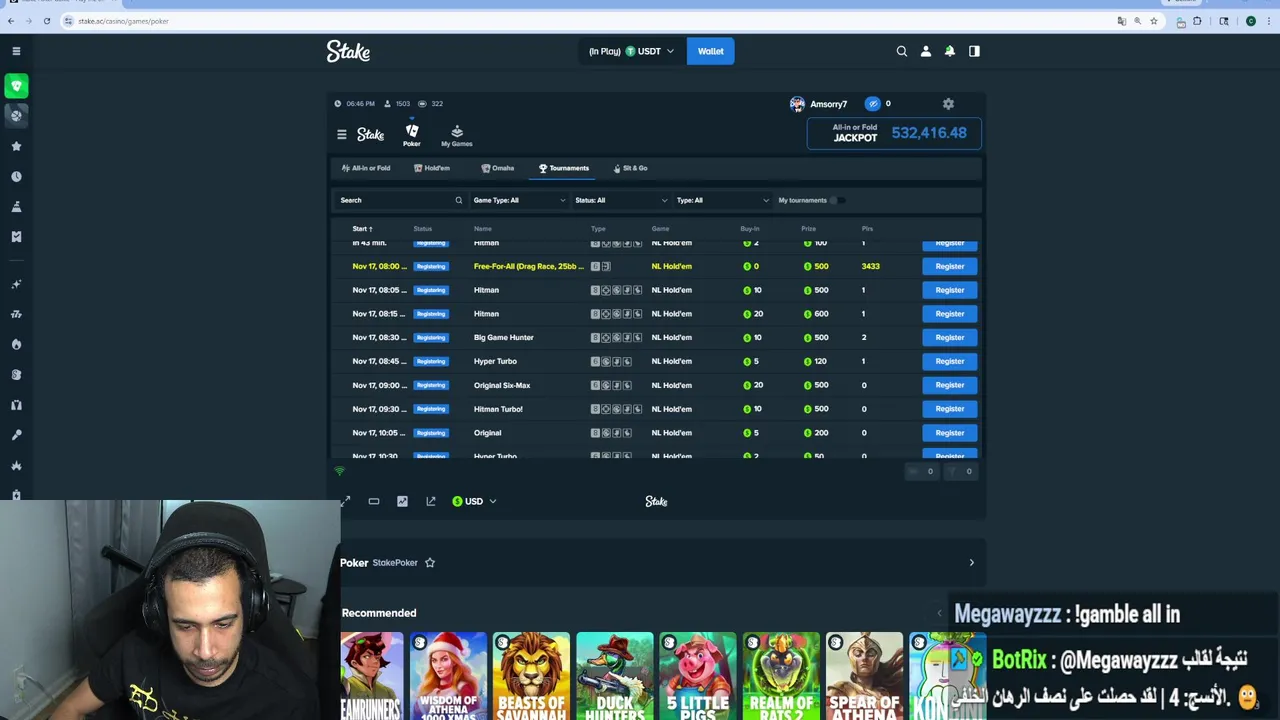Click the pop-out game window icon

click(431, 501)
